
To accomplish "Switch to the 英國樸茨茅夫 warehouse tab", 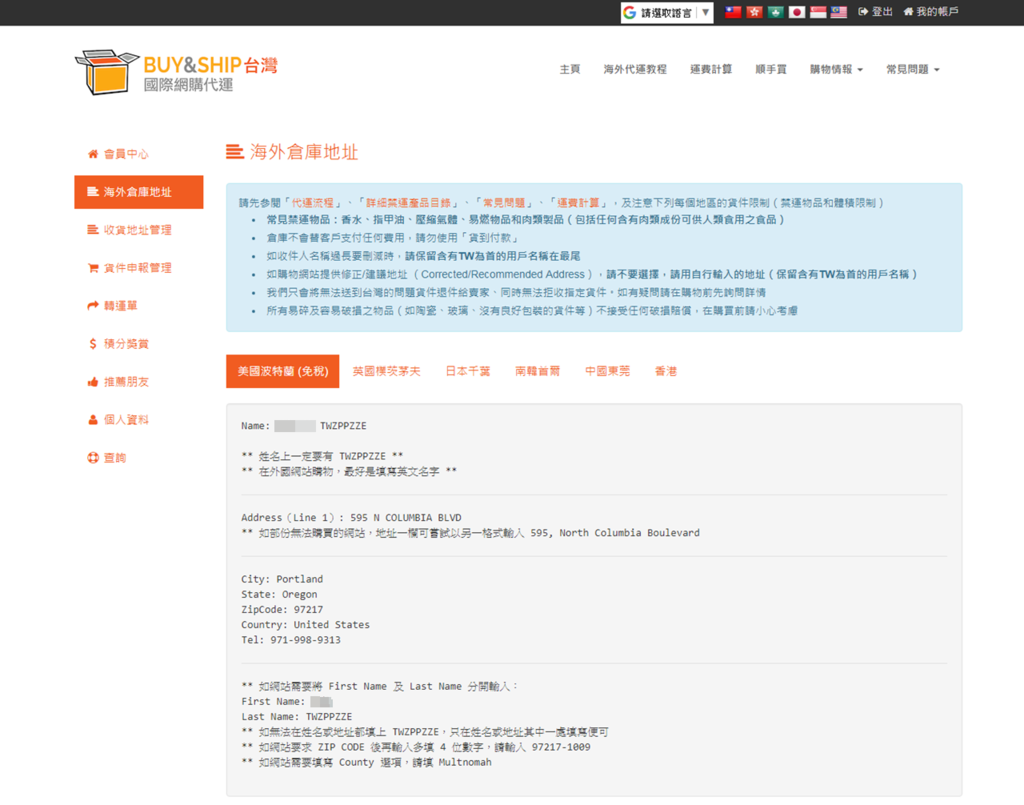I will click(386, 371).
